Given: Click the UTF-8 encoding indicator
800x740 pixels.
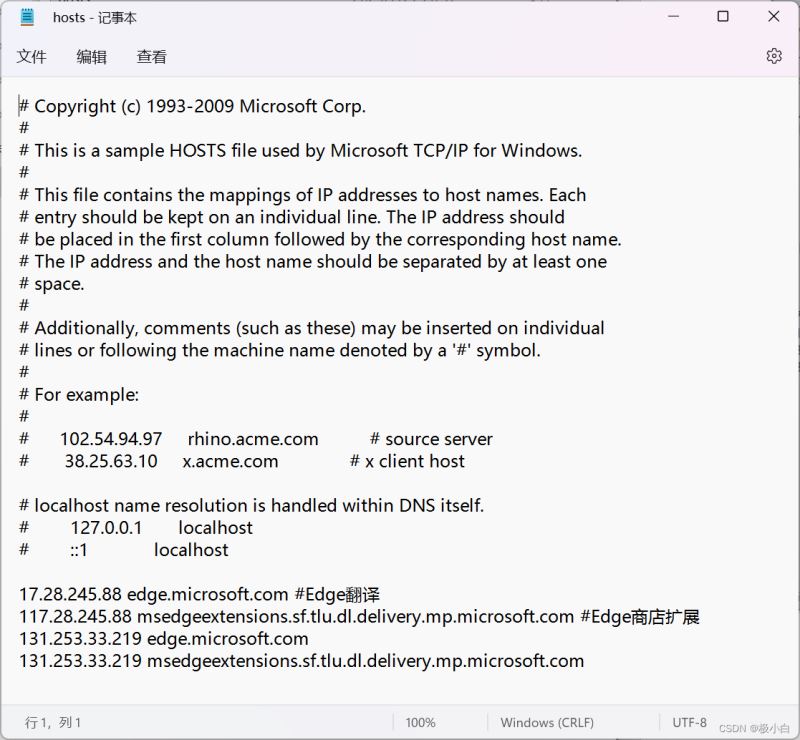Looking at the screenshot, I should pos(690,722).
